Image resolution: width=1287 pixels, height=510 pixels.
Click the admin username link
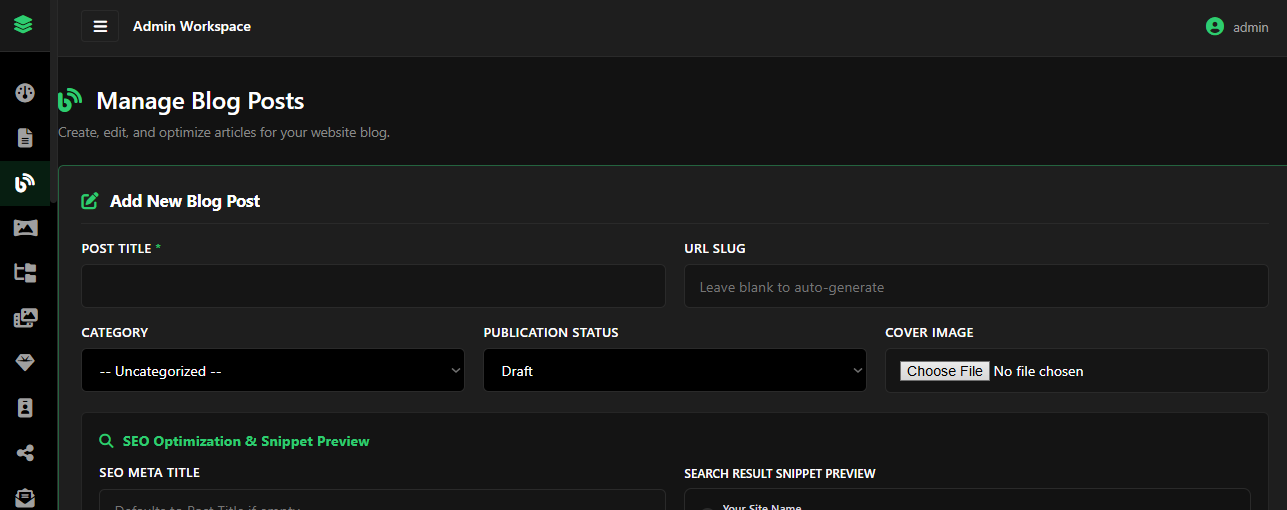point(1251,27)
